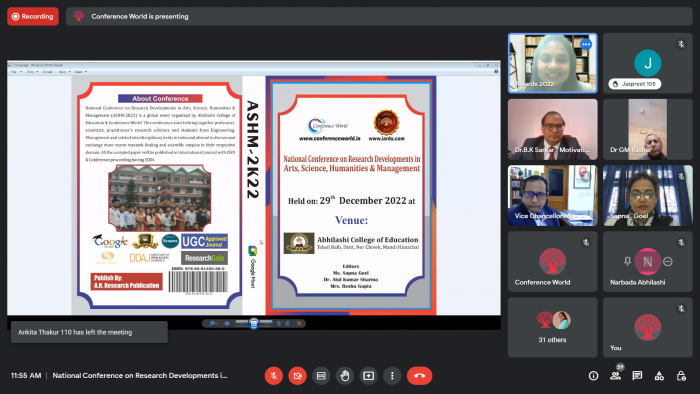The width and height of the screenshot is (700, 394).
Task: Select the Dr.B.K Sarkar video thumbnail
Action: click(x=552, y=129)
